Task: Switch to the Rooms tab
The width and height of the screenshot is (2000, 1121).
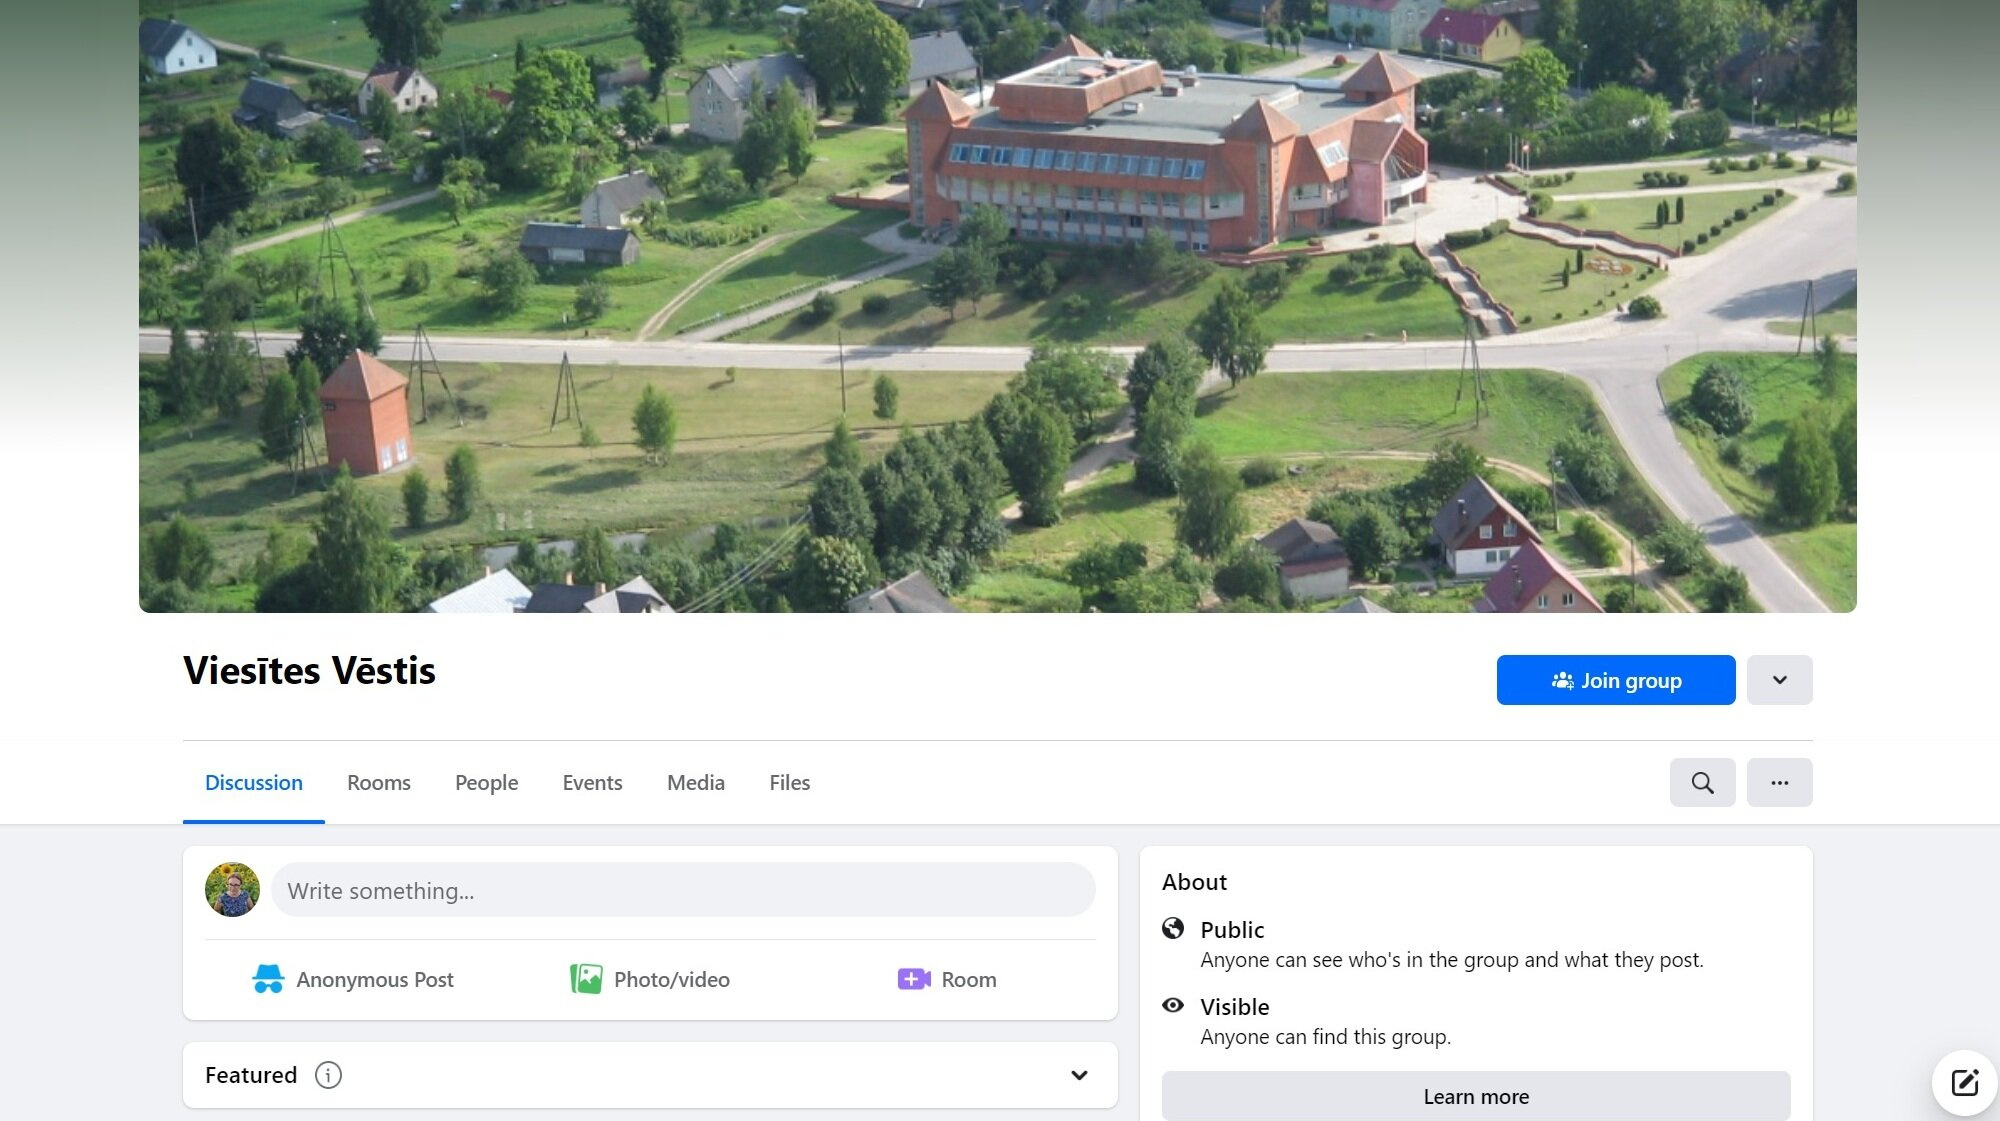Action: coord(378,783)
